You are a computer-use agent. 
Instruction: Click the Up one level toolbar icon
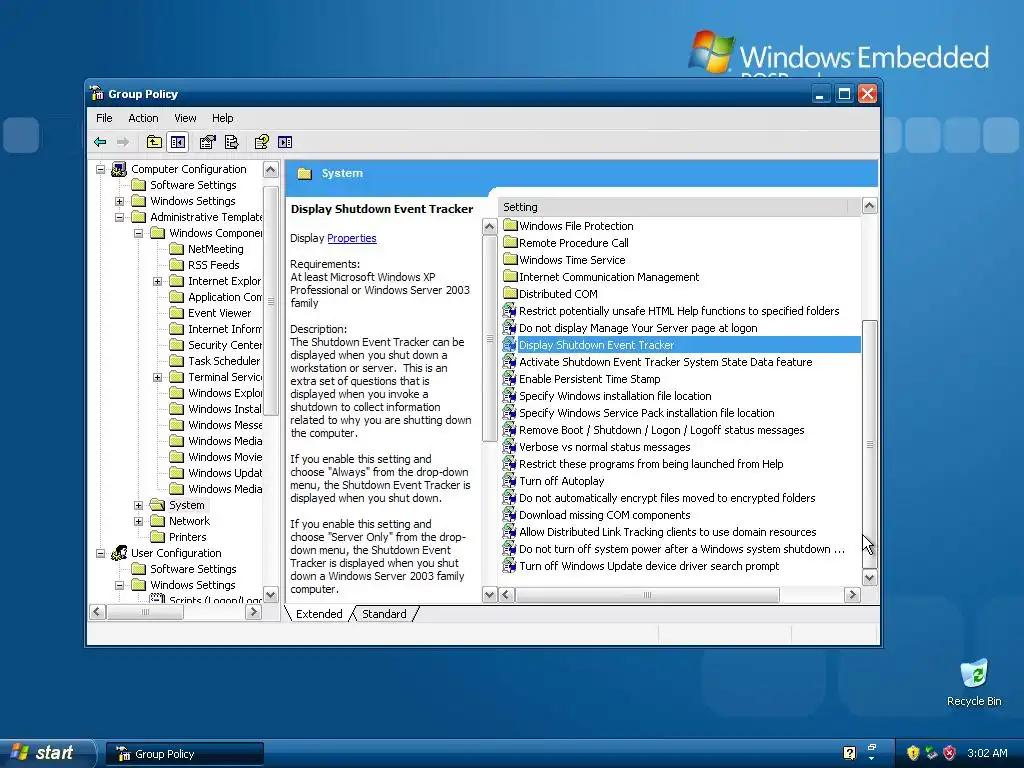(154, 142)
